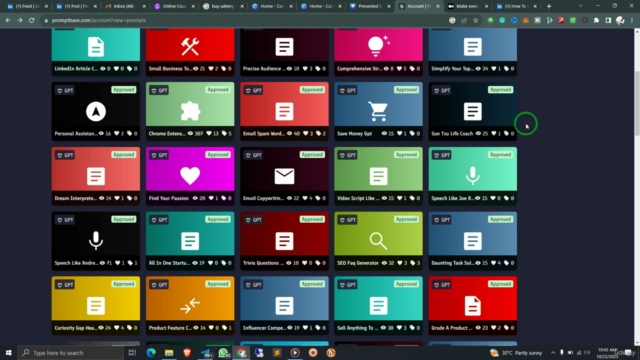Open the tab search dropdown arrow
Image resolution: width=640 pixels, height=360 pixels.
coord(580,6)
